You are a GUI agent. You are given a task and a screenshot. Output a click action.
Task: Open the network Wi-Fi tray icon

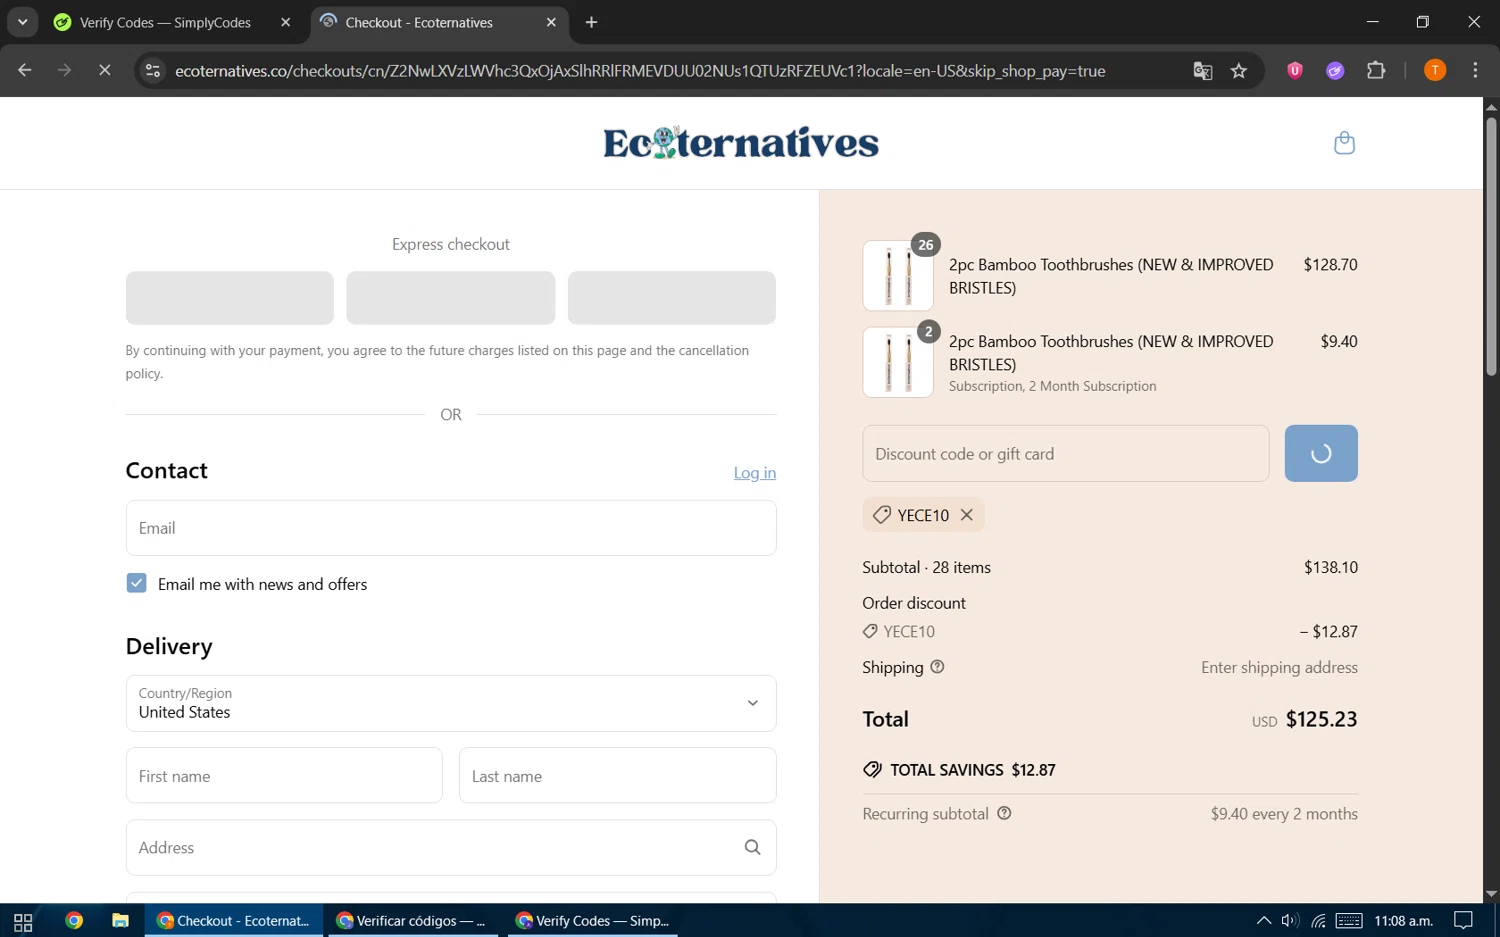pos(1319,921)
